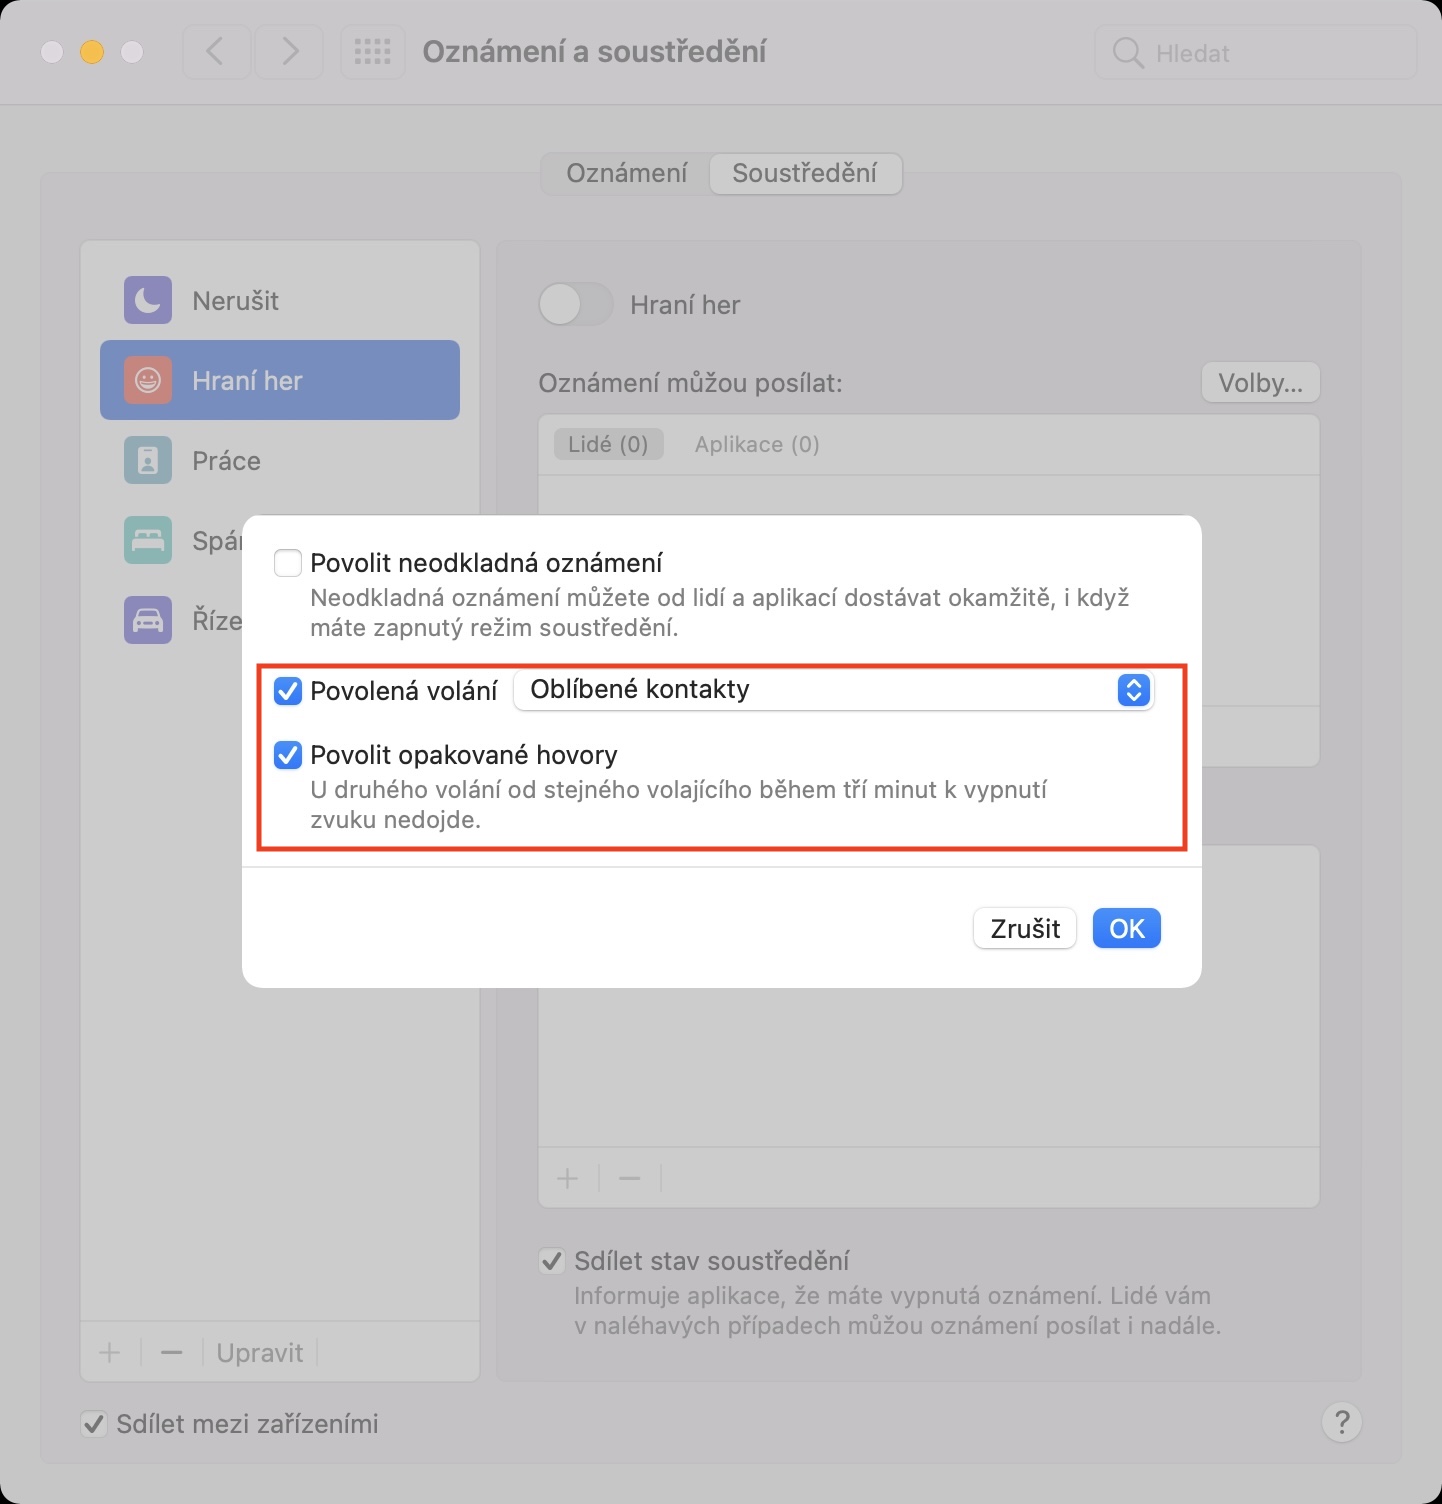
Task: Toggle Sdílet mezi zařízeními checkbox
Action: [x=94, y=1423]
